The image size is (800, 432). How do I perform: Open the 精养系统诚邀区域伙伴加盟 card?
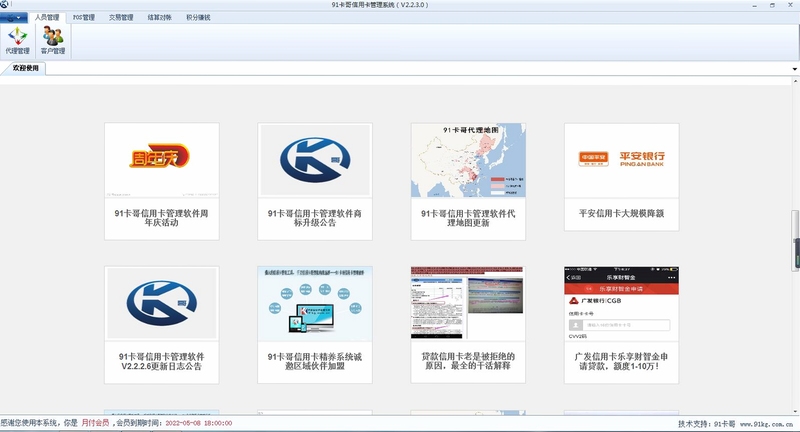click(x=315, y=324)
